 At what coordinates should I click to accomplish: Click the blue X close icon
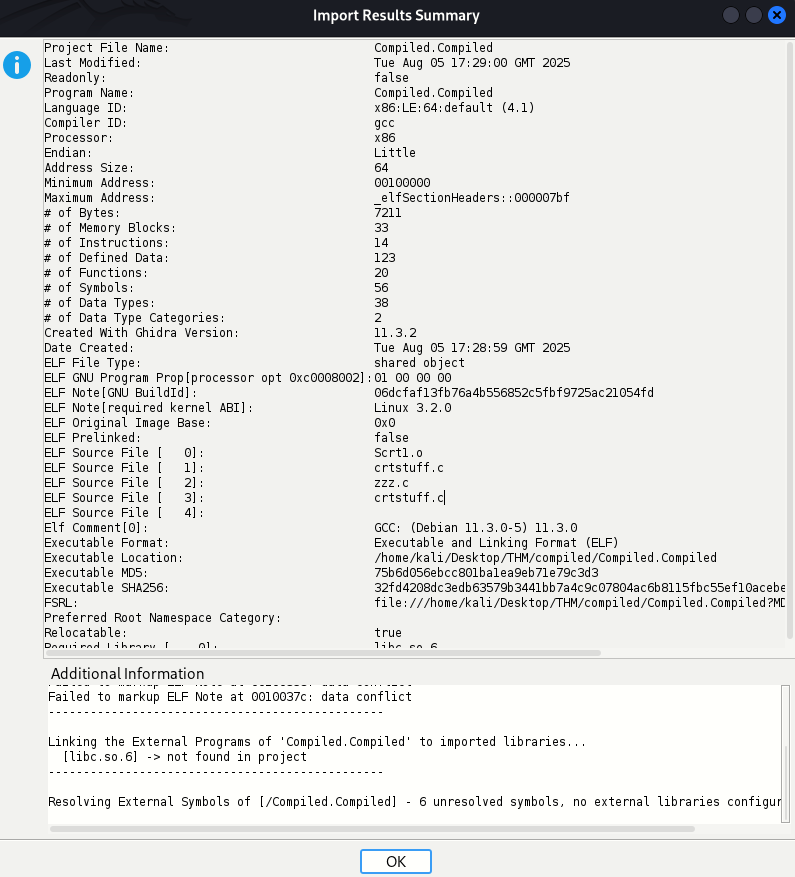tap(777, 14)
